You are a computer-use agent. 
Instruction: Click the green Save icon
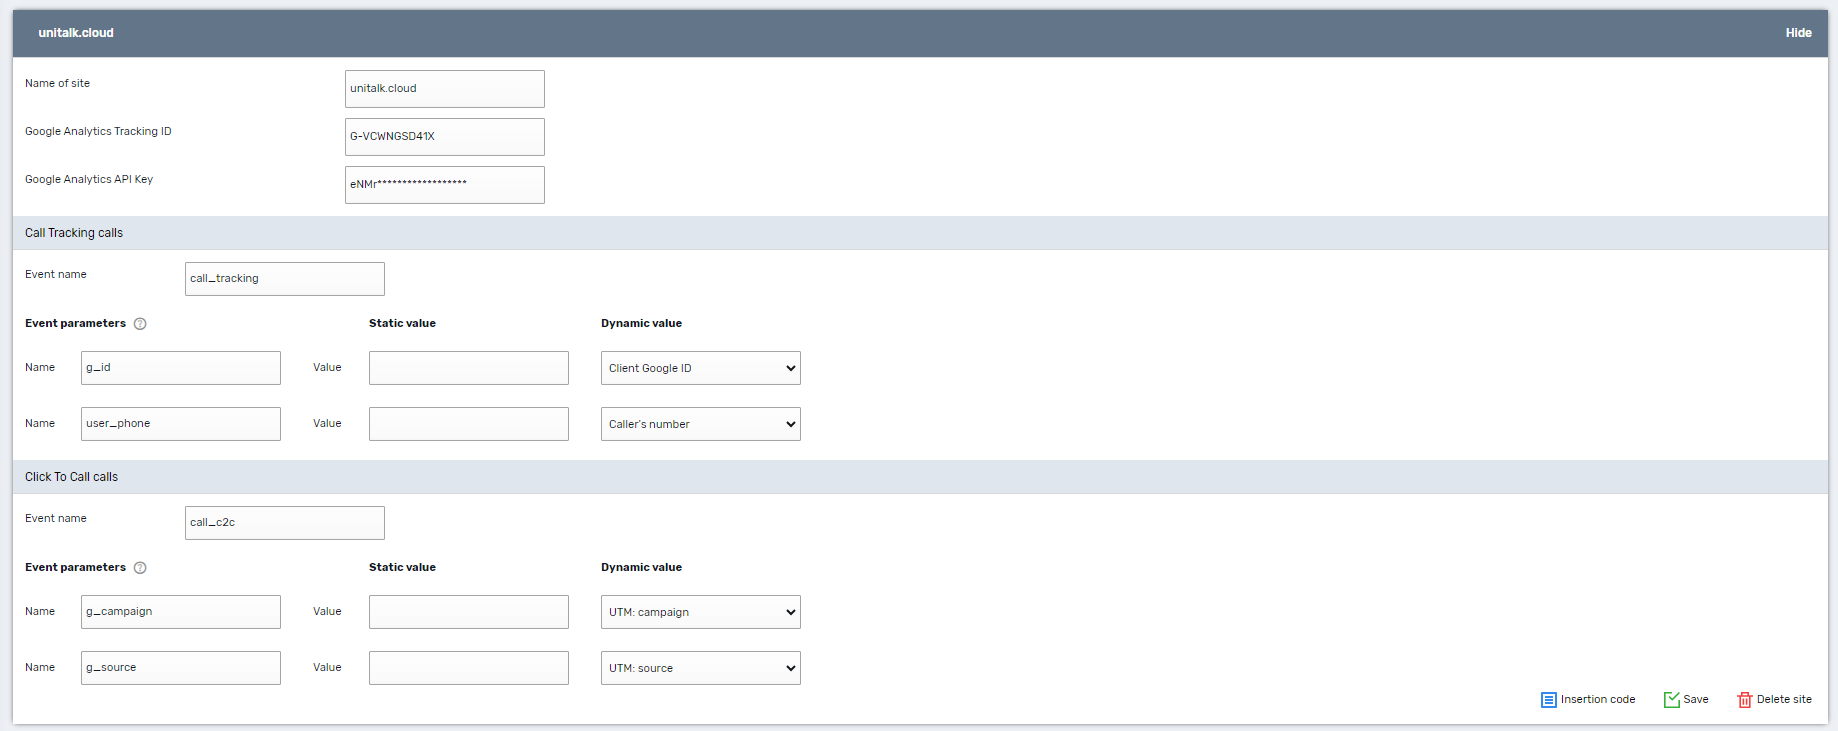pyautogui.click(x=1671, y=700)
